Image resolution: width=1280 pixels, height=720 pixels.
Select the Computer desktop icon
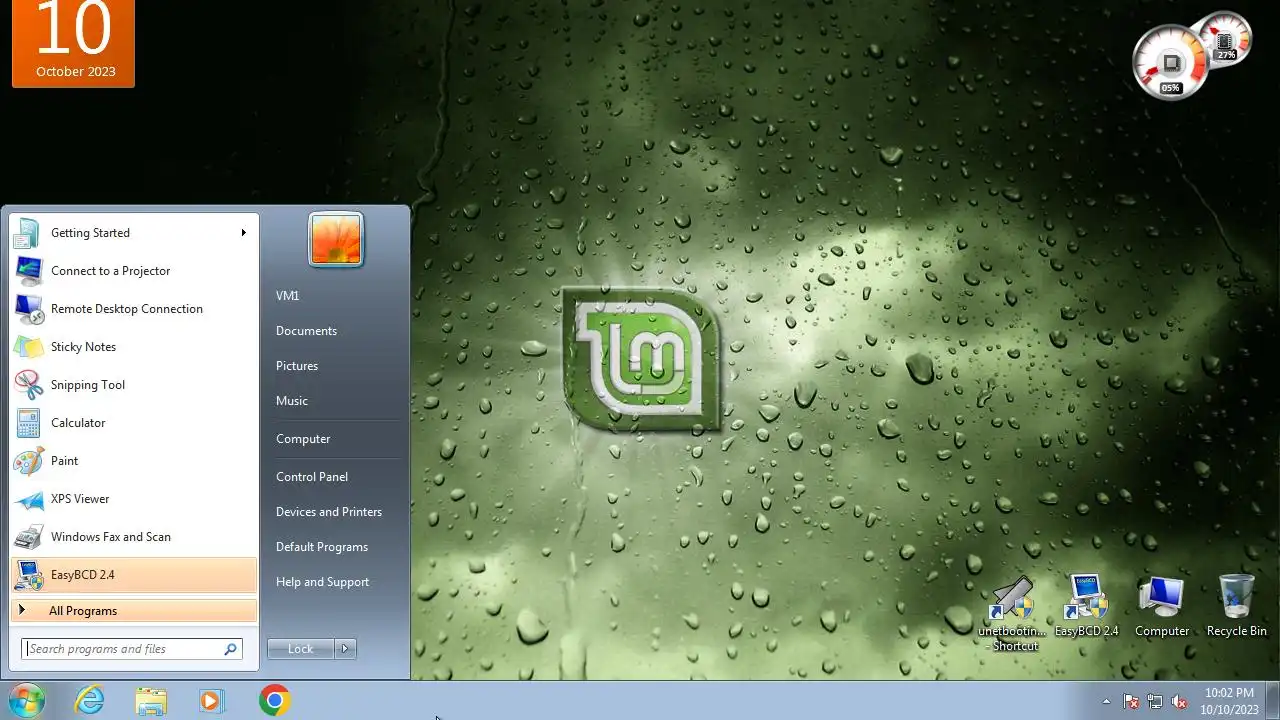point(1162,606)
